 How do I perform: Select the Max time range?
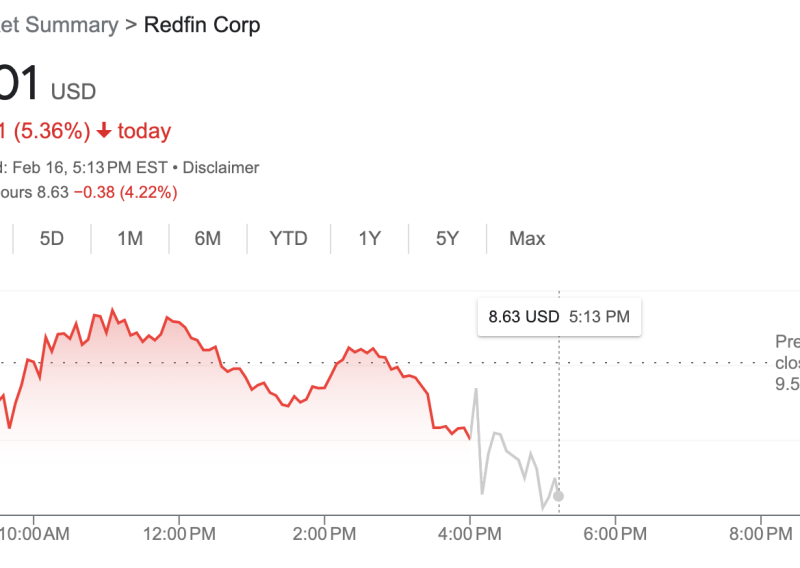click(527, 239)
